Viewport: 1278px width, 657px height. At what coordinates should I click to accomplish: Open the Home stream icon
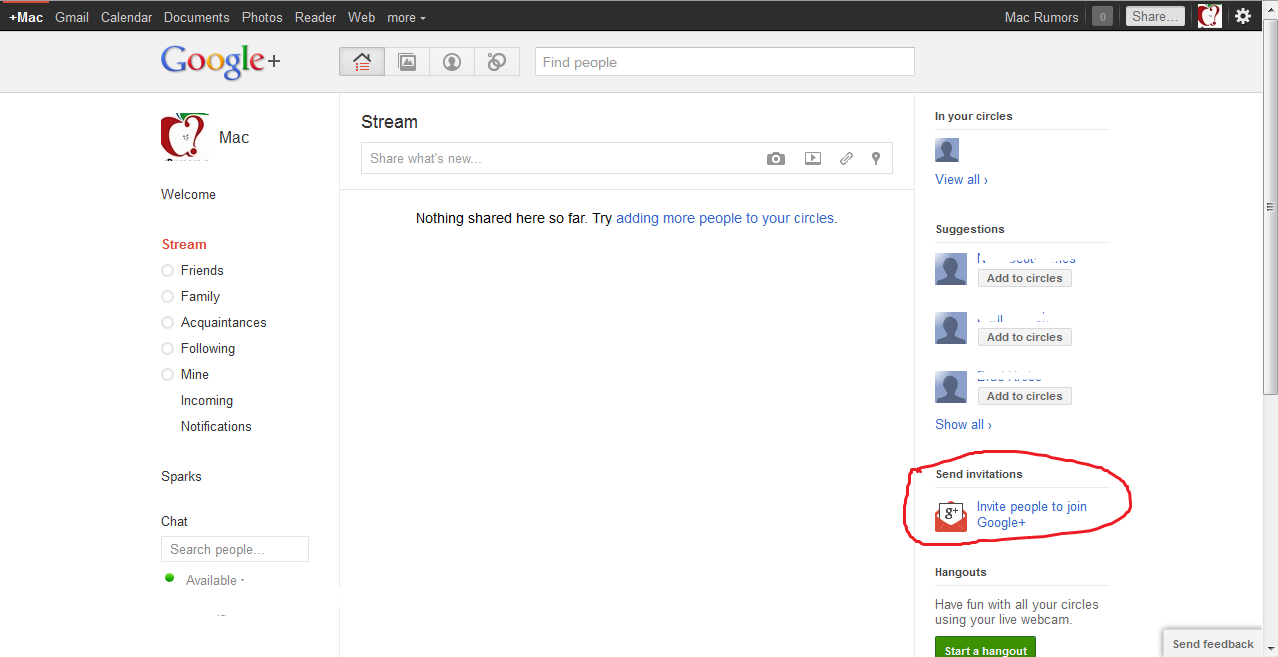362,62
